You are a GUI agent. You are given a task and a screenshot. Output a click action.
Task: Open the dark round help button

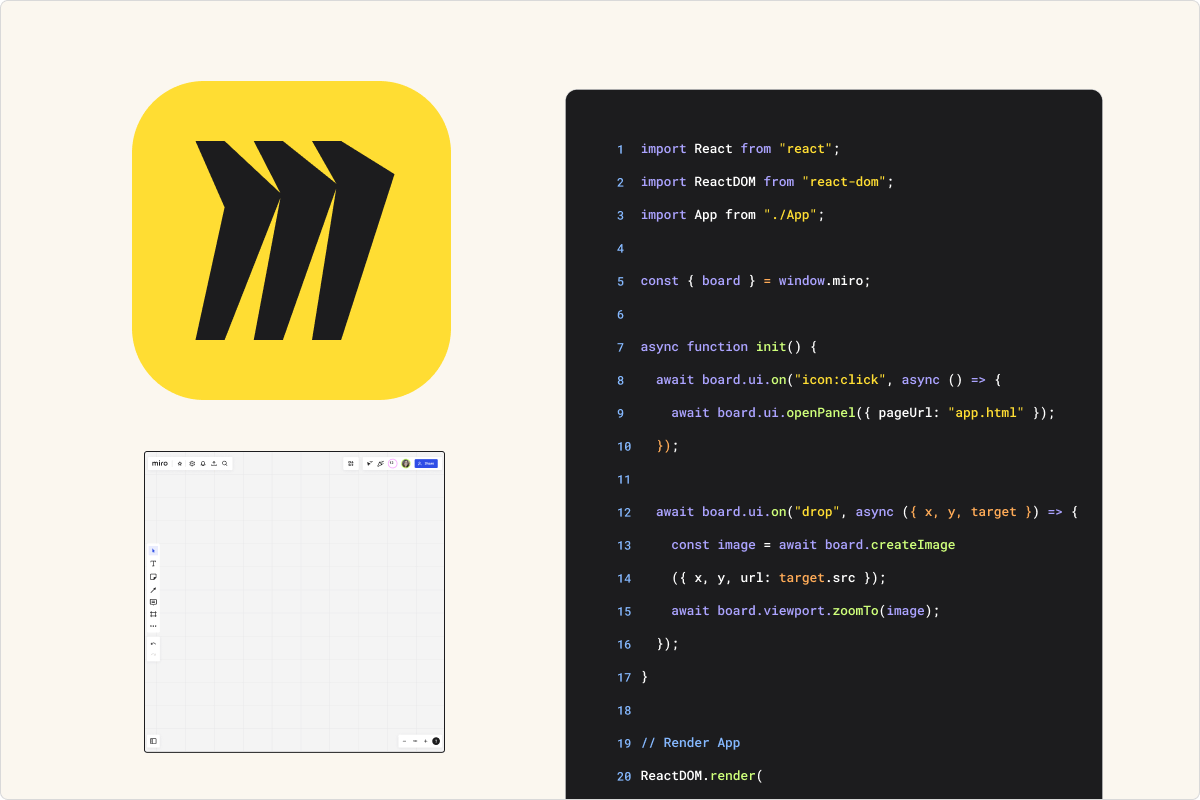(x=436, y=741)
